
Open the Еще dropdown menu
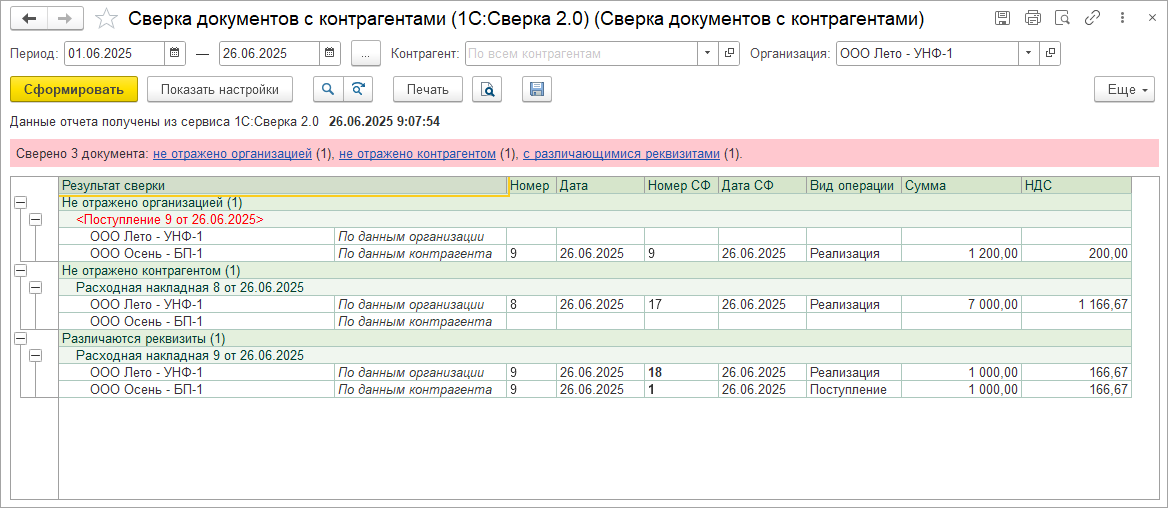[1125, 89]
